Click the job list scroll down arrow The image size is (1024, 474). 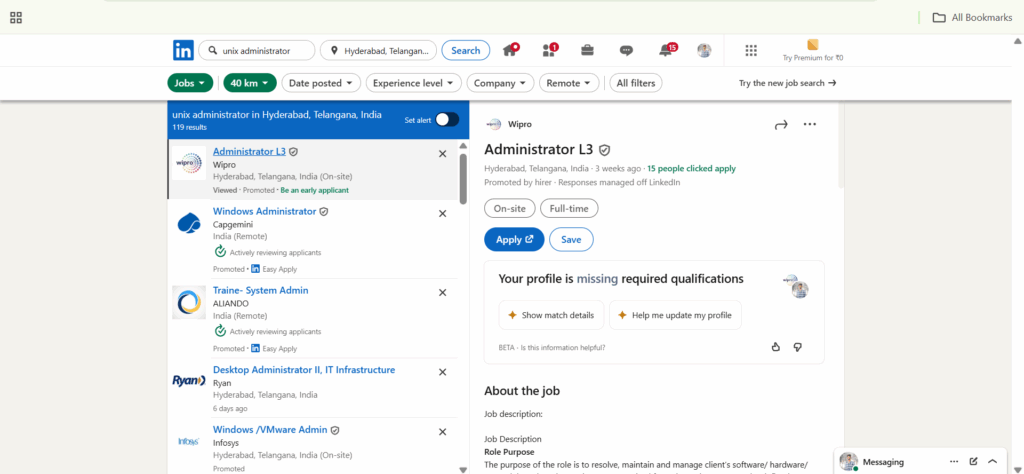point(463,469)
